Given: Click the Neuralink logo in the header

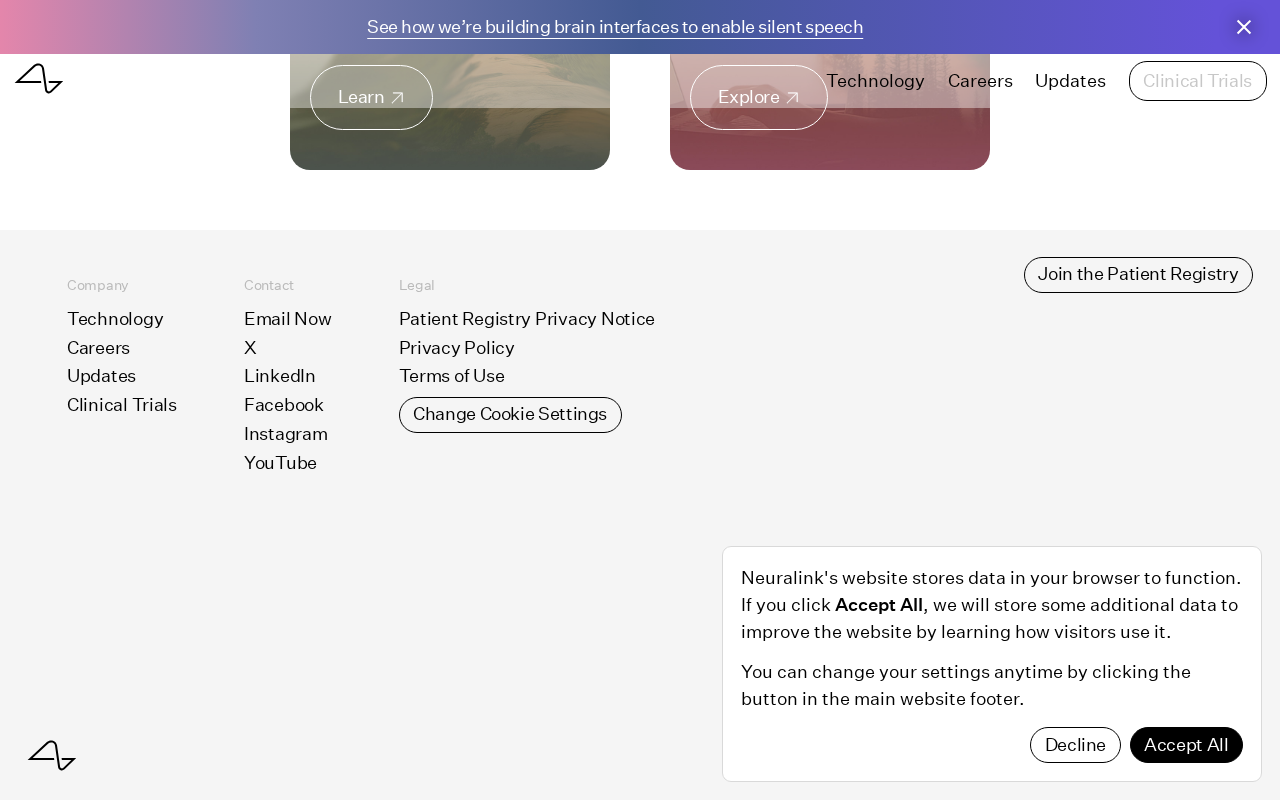Looking at the screenshot, I should coord(39,79).
